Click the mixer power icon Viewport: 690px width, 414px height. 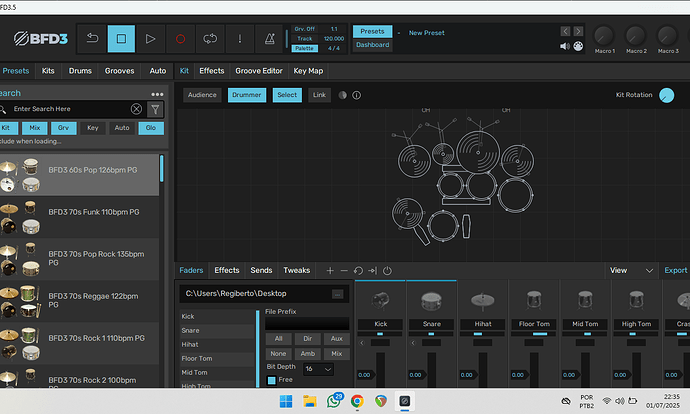(x=387, y=271)
